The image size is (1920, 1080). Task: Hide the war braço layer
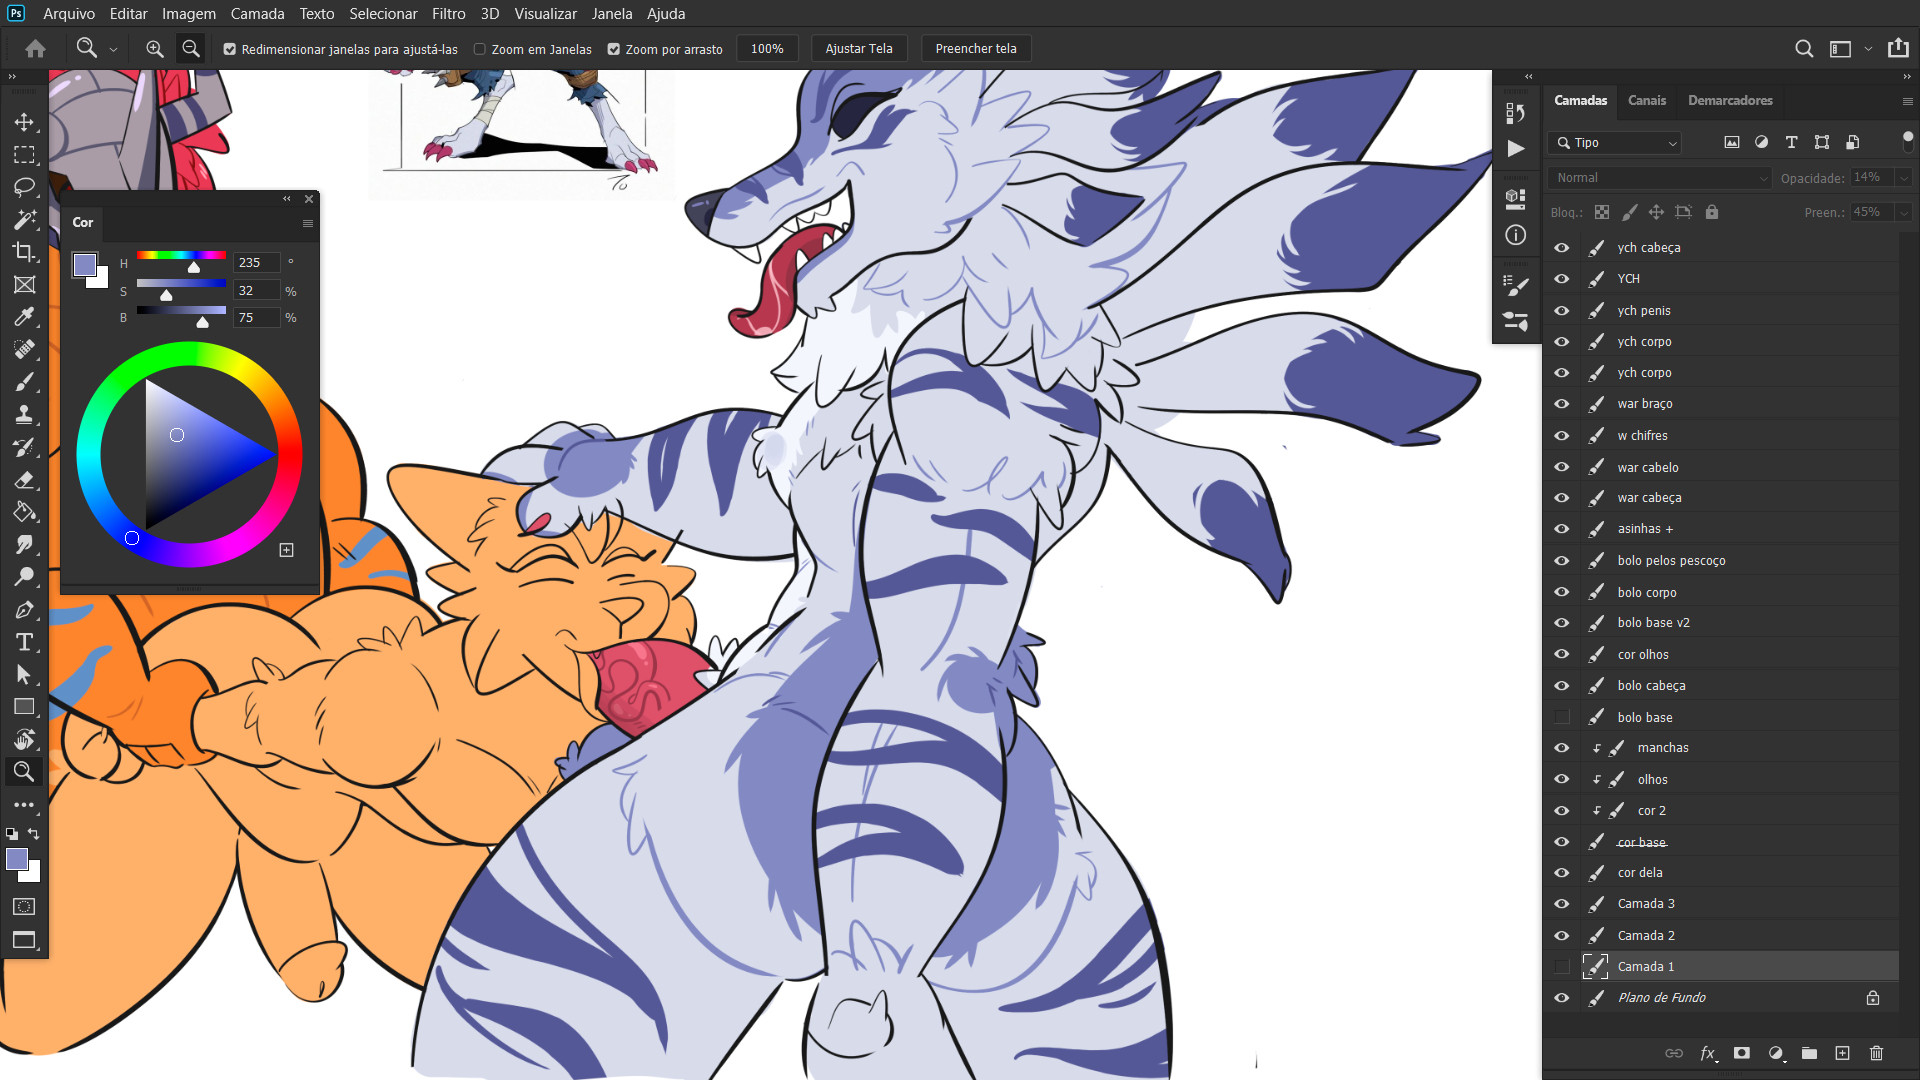point(1561,404)
